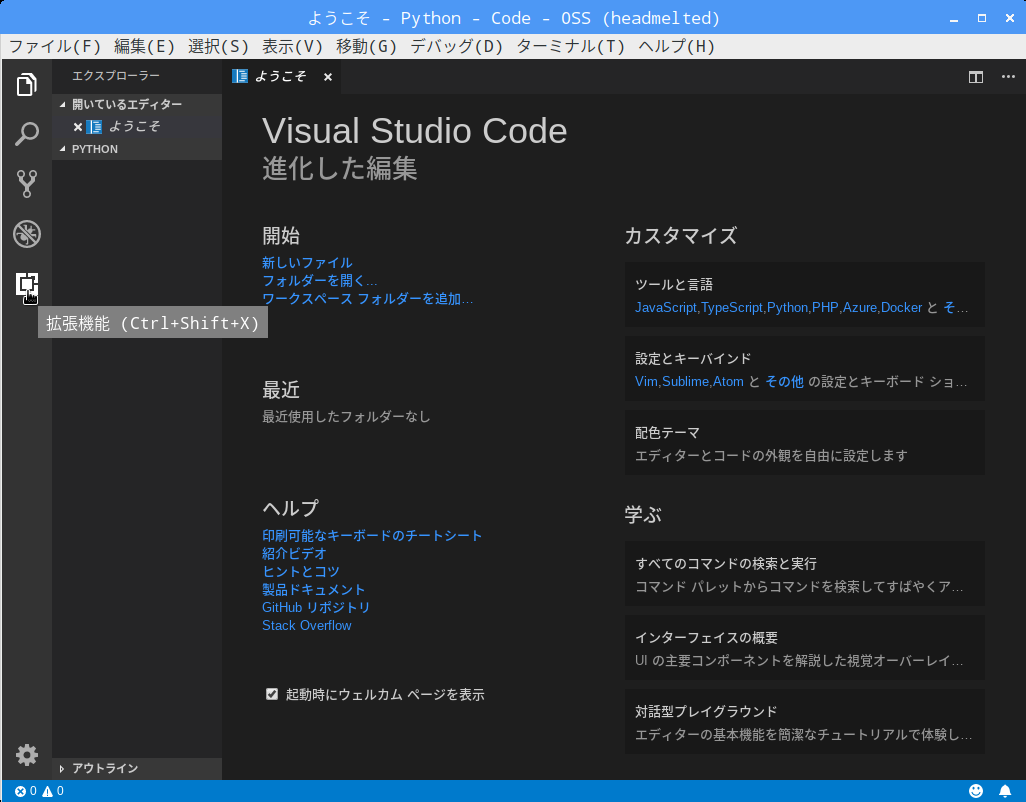Open the 移動(G) menu
1026x802 pixels.
(x=366, y=46)
